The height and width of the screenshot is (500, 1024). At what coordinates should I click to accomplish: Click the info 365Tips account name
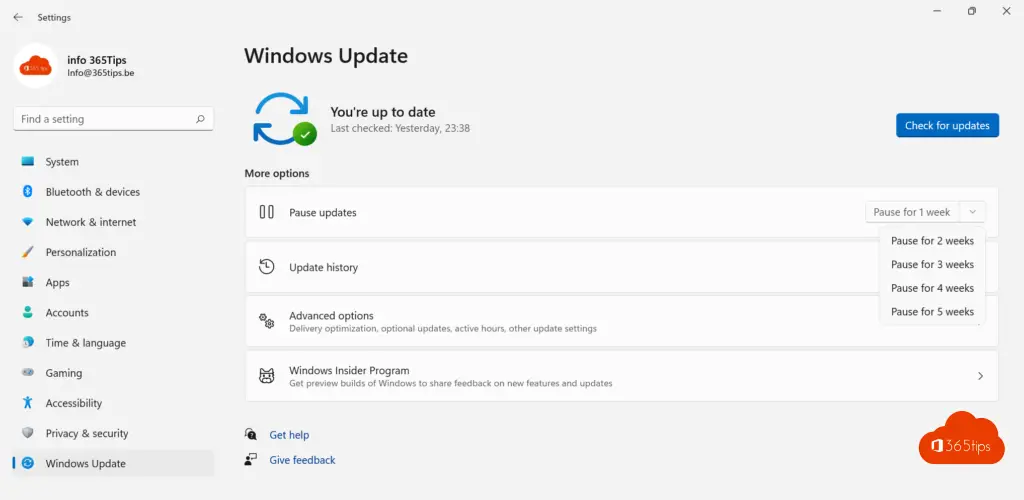point(97,60)
